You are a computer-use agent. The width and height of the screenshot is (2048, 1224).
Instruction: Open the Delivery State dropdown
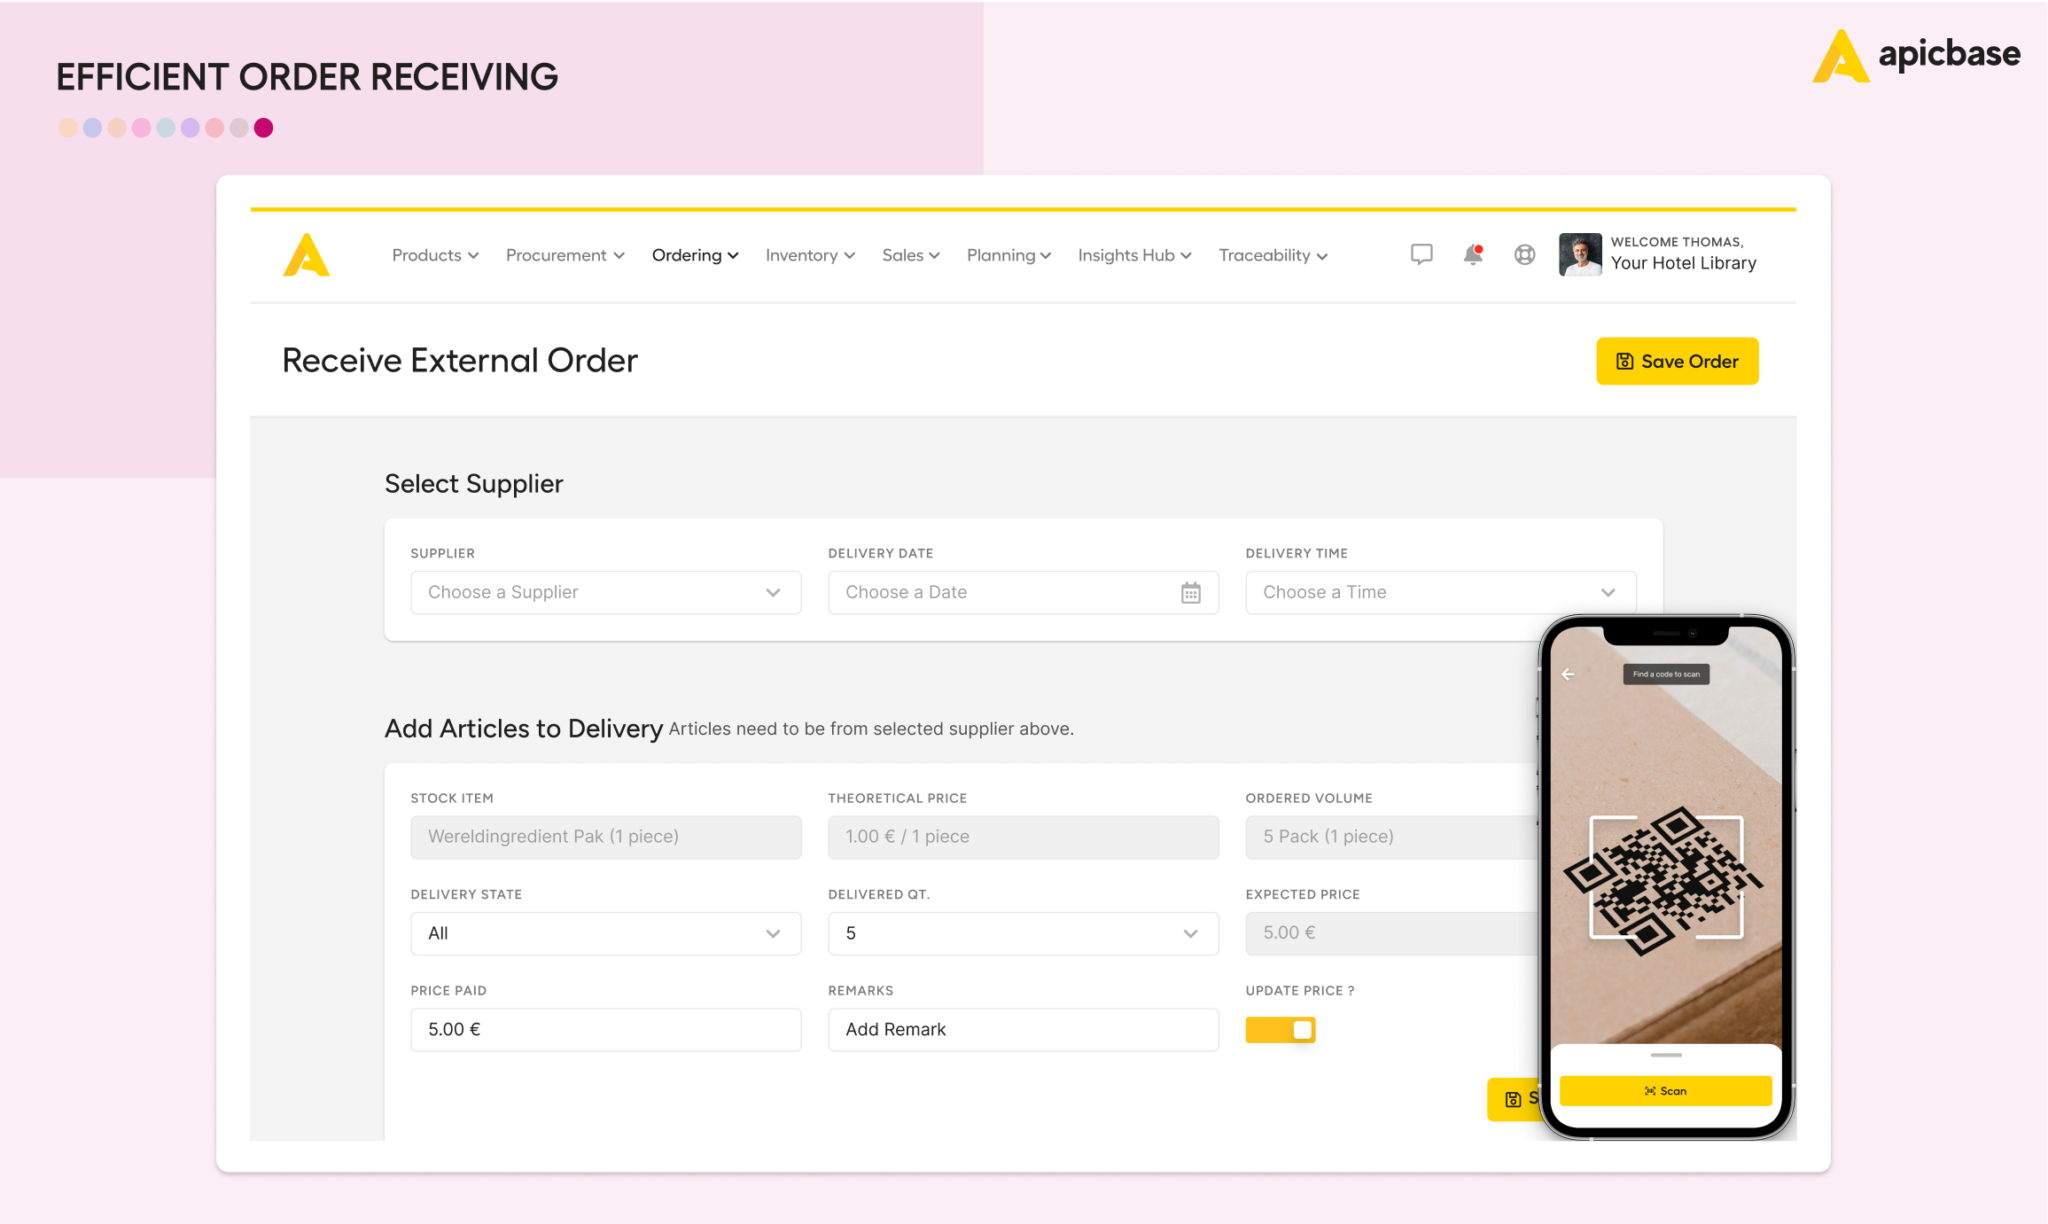606,933
